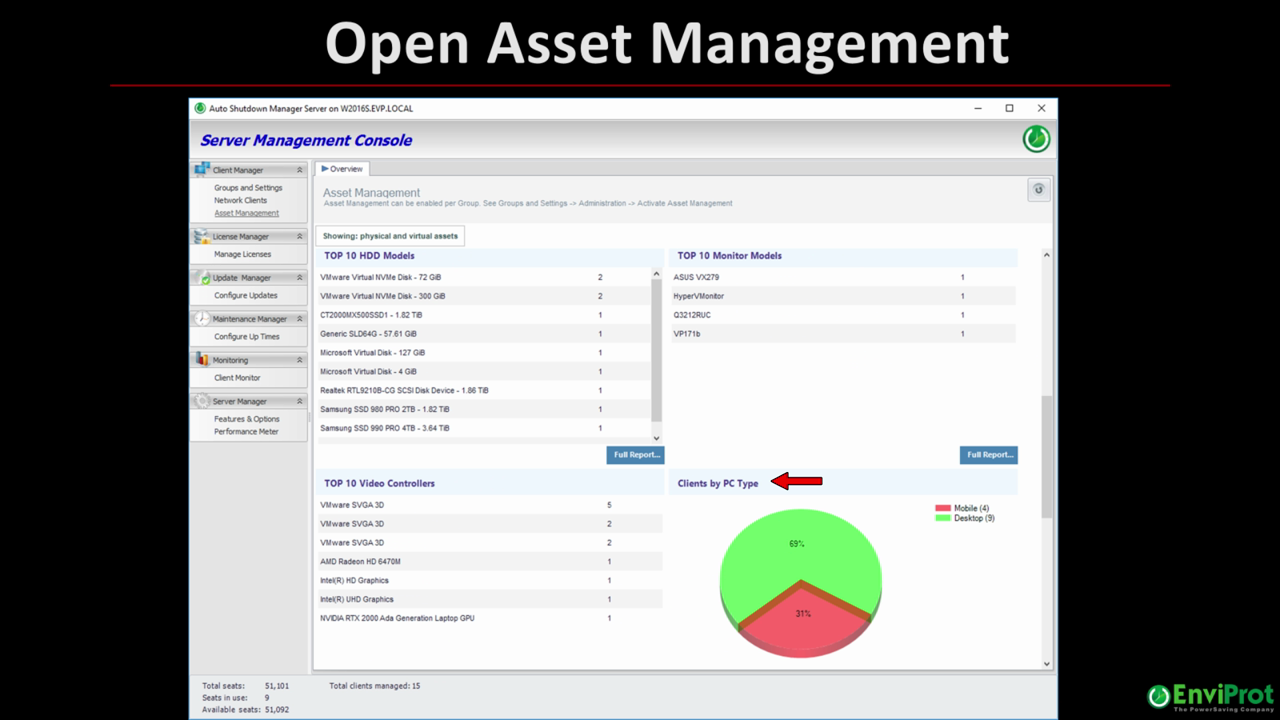Collapse the Monitoring section
Image resolution: width=1280 pixels, height=720 pixels.
point(299,360)
